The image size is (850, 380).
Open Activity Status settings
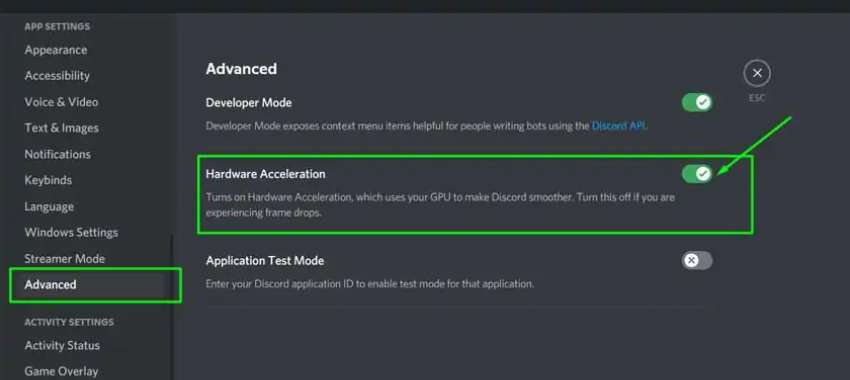62,345
